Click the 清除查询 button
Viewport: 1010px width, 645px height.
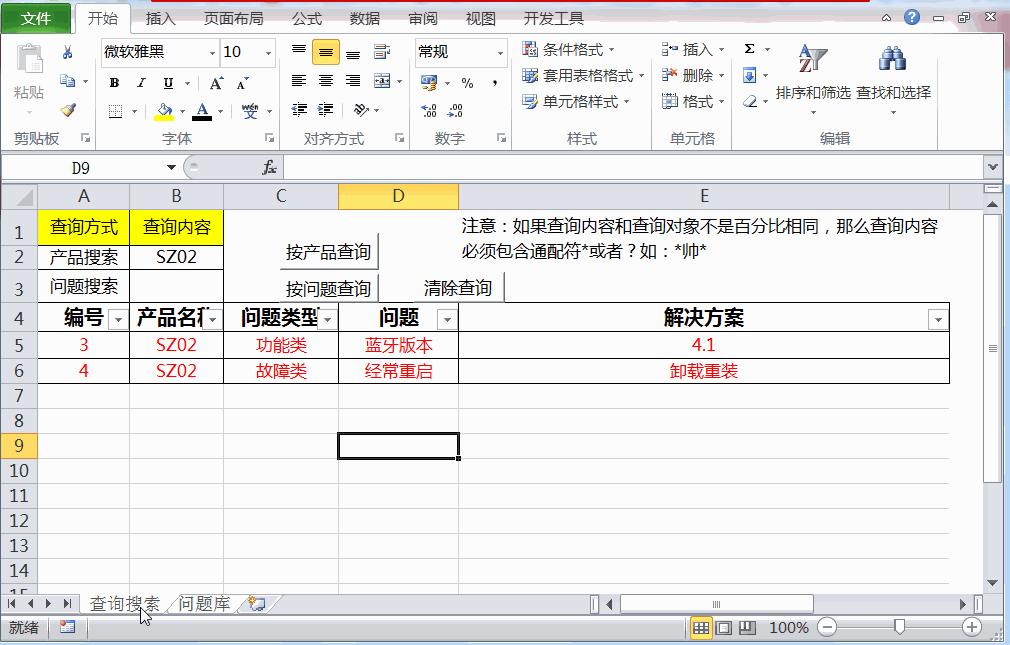point(456,288)
